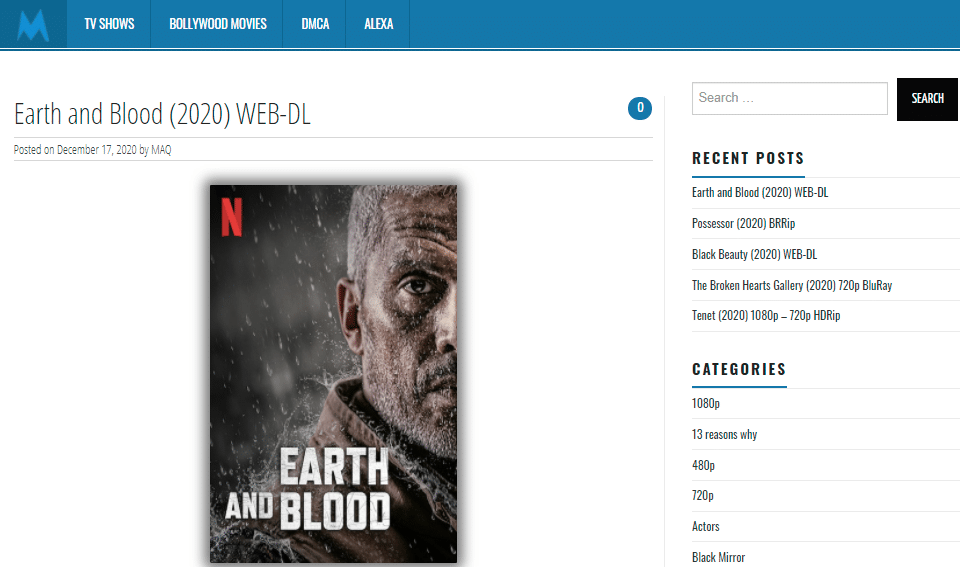The height and width of the screenshot is (567, 960).
Task: Click the Categories heading
Action: (739, 369)
